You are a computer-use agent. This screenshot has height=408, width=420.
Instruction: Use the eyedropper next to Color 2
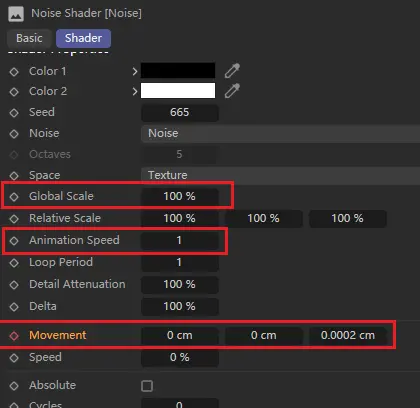click(x=232, y=91)
